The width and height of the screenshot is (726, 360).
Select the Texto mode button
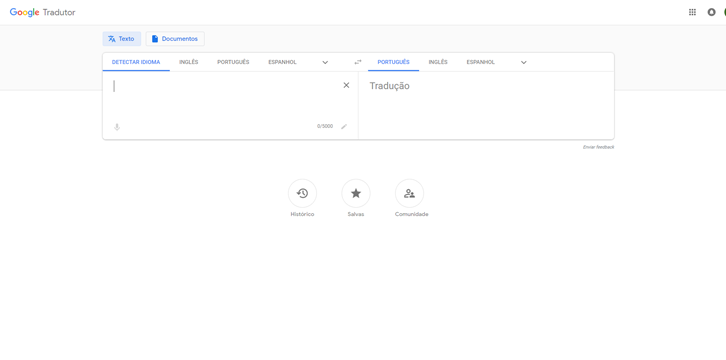point(122,39)
